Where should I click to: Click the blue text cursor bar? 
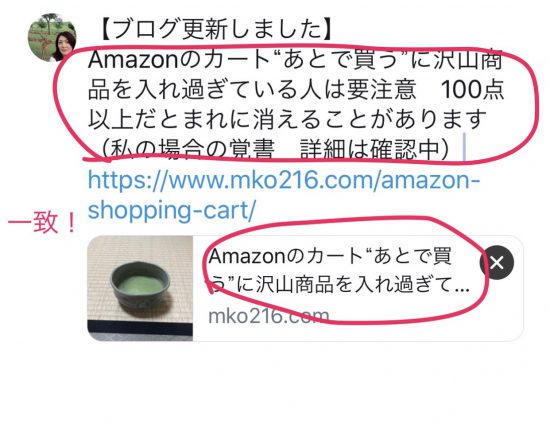[x=464, y=147]
